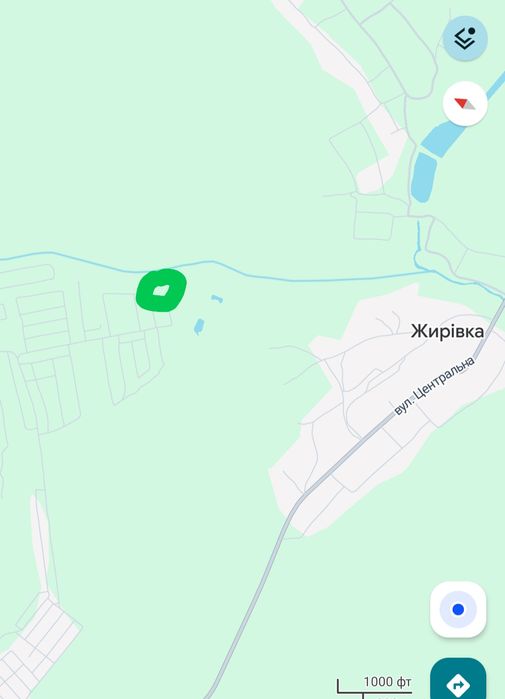Screen dimensions: 505x699
Task: Tap the narrow gray strip at lower left
Action: click(x=41, y=544)
